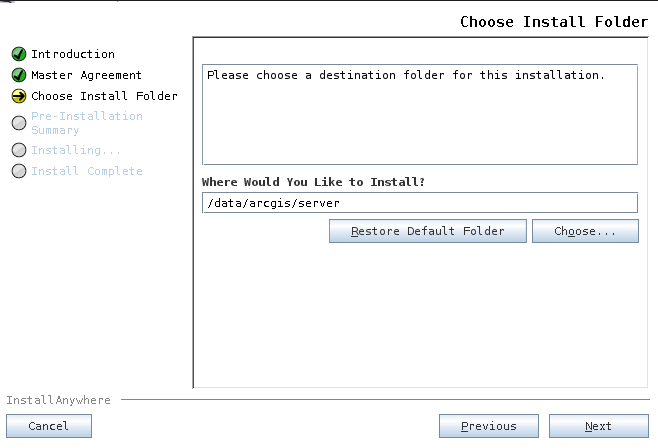
Task: Click the grey circle beside Installing...
Action: [19, 150]
